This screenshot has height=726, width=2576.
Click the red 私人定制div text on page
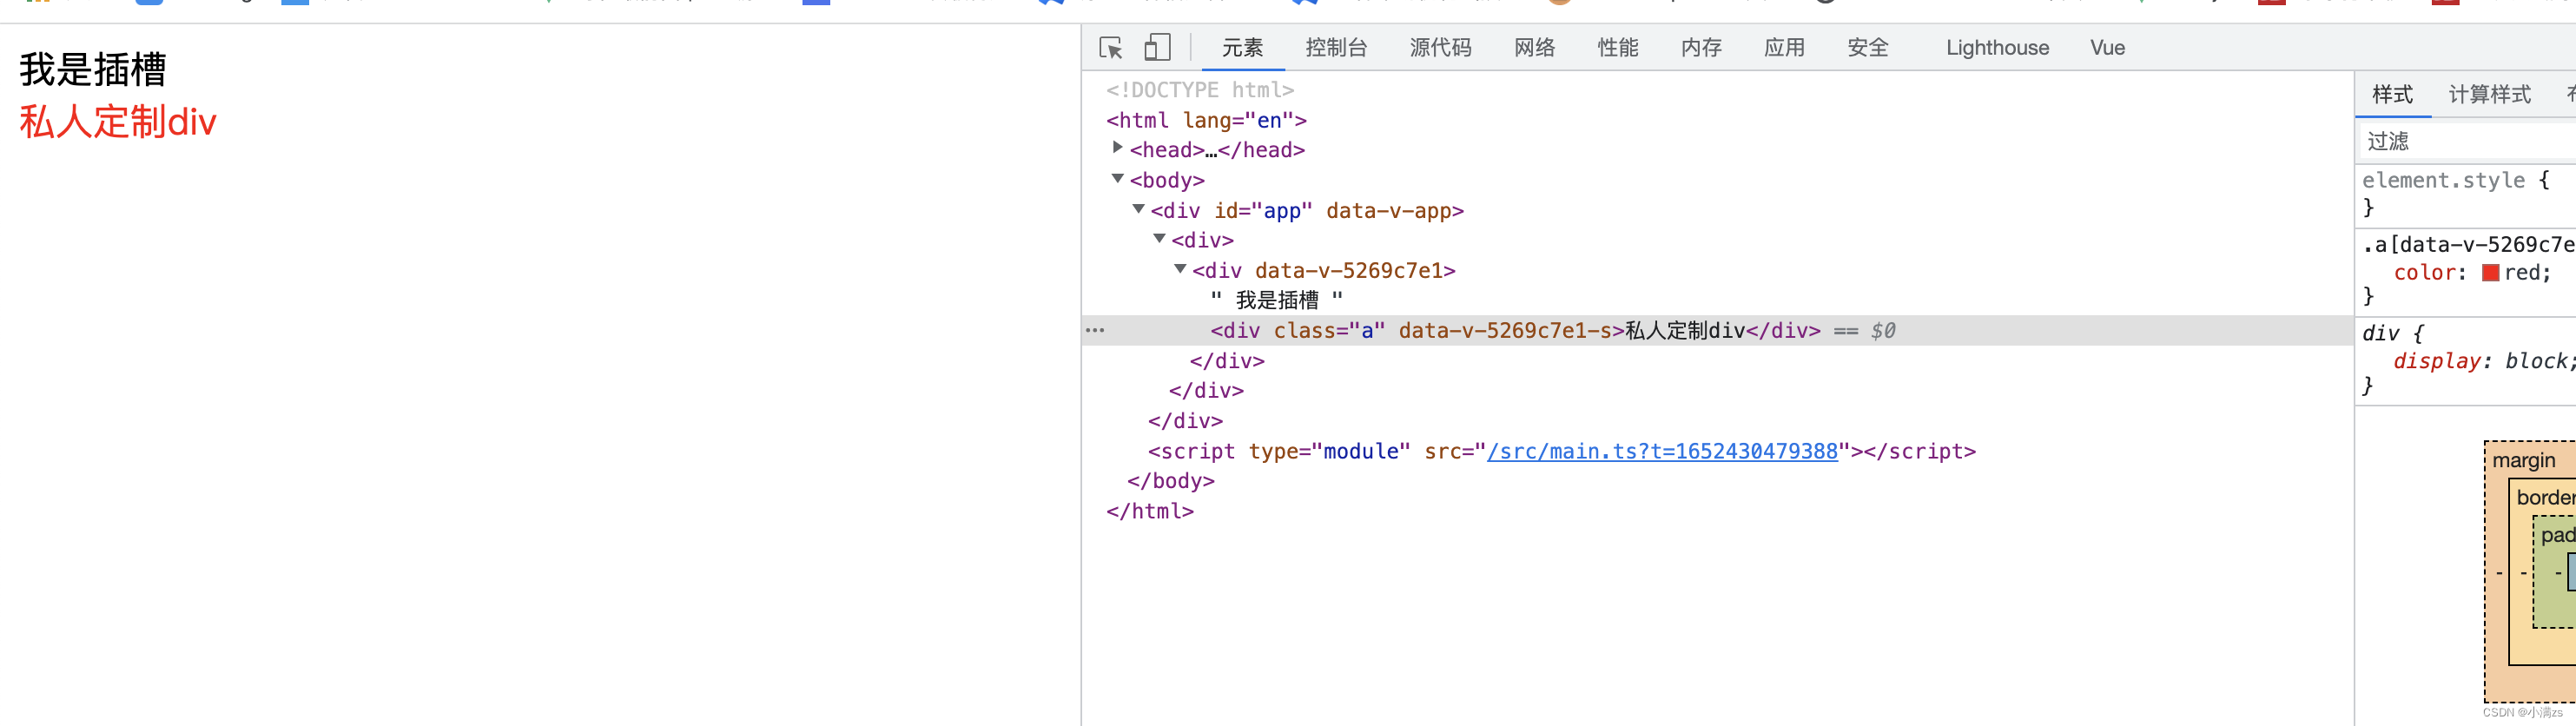[118, 121]
